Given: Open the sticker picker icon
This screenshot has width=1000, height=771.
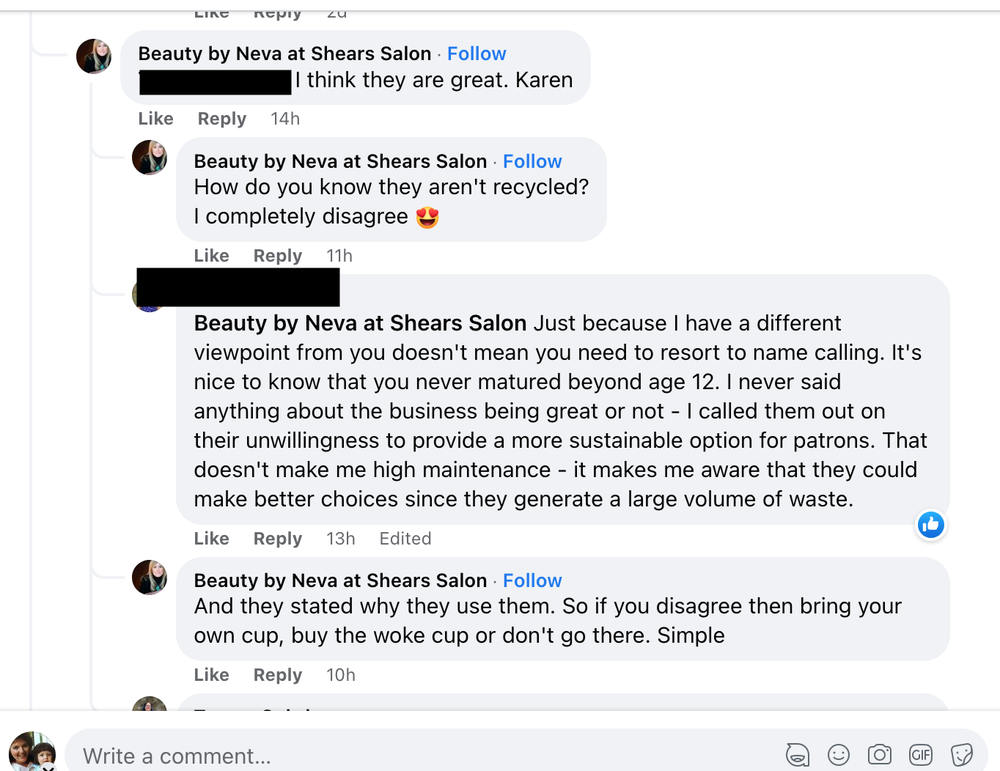Looking at the screenshot, I should 962,755.
